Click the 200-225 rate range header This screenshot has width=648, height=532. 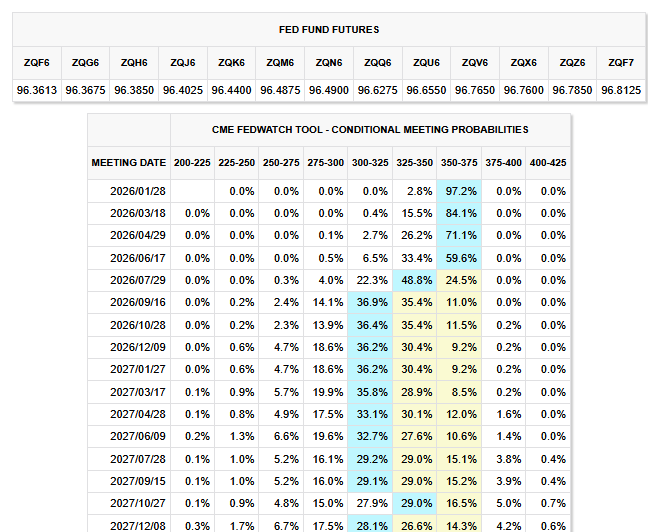coord(192,162)
